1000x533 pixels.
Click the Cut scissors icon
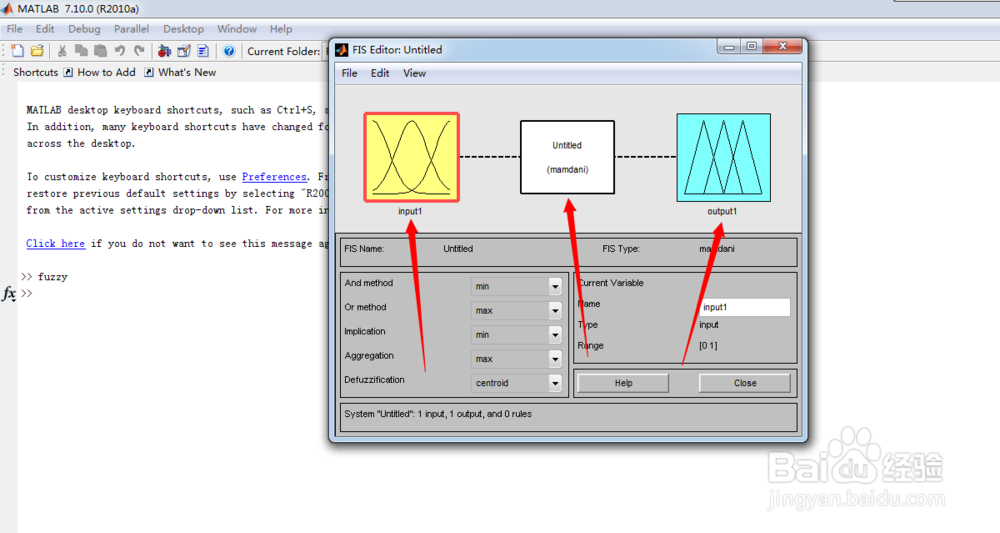pos(62,51)
